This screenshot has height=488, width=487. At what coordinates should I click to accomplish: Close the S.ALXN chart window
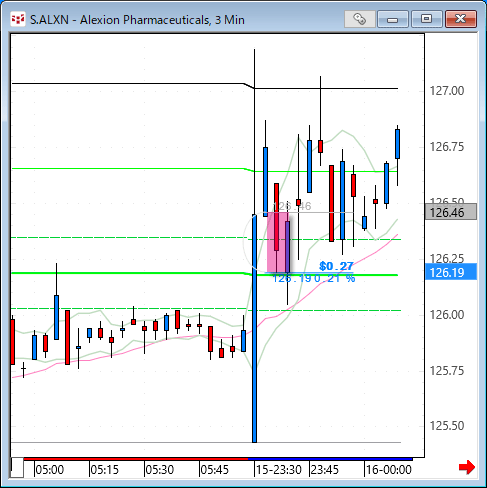(461, 19)
